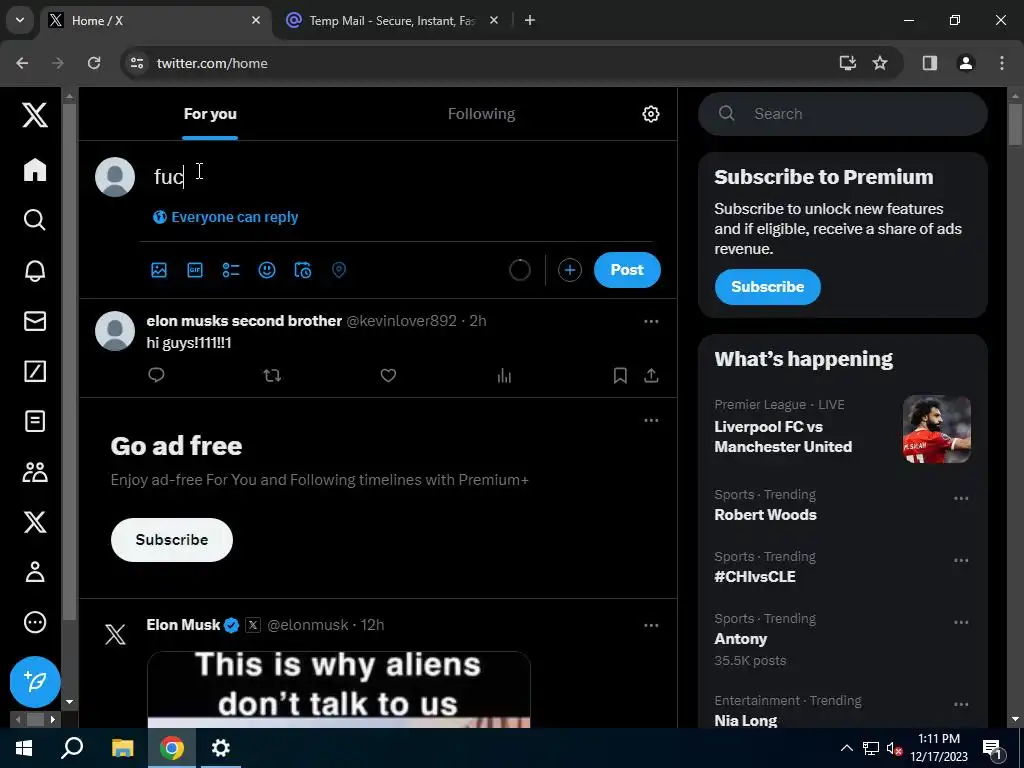Image resolution: width=1024 pixels, height=768 pixels.
Task: Open Settings gear in taskbar
Action: click(221, 748)
